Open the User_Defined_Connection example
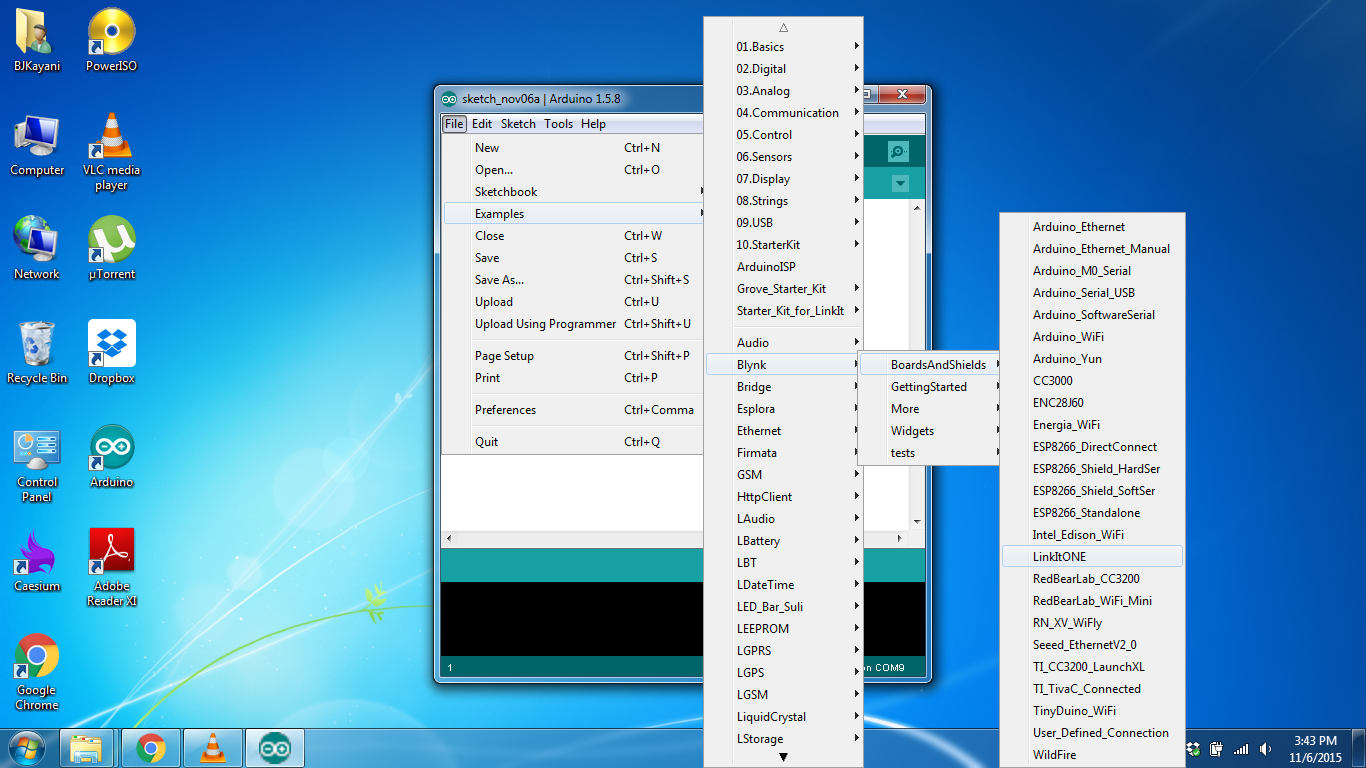 1092,733
